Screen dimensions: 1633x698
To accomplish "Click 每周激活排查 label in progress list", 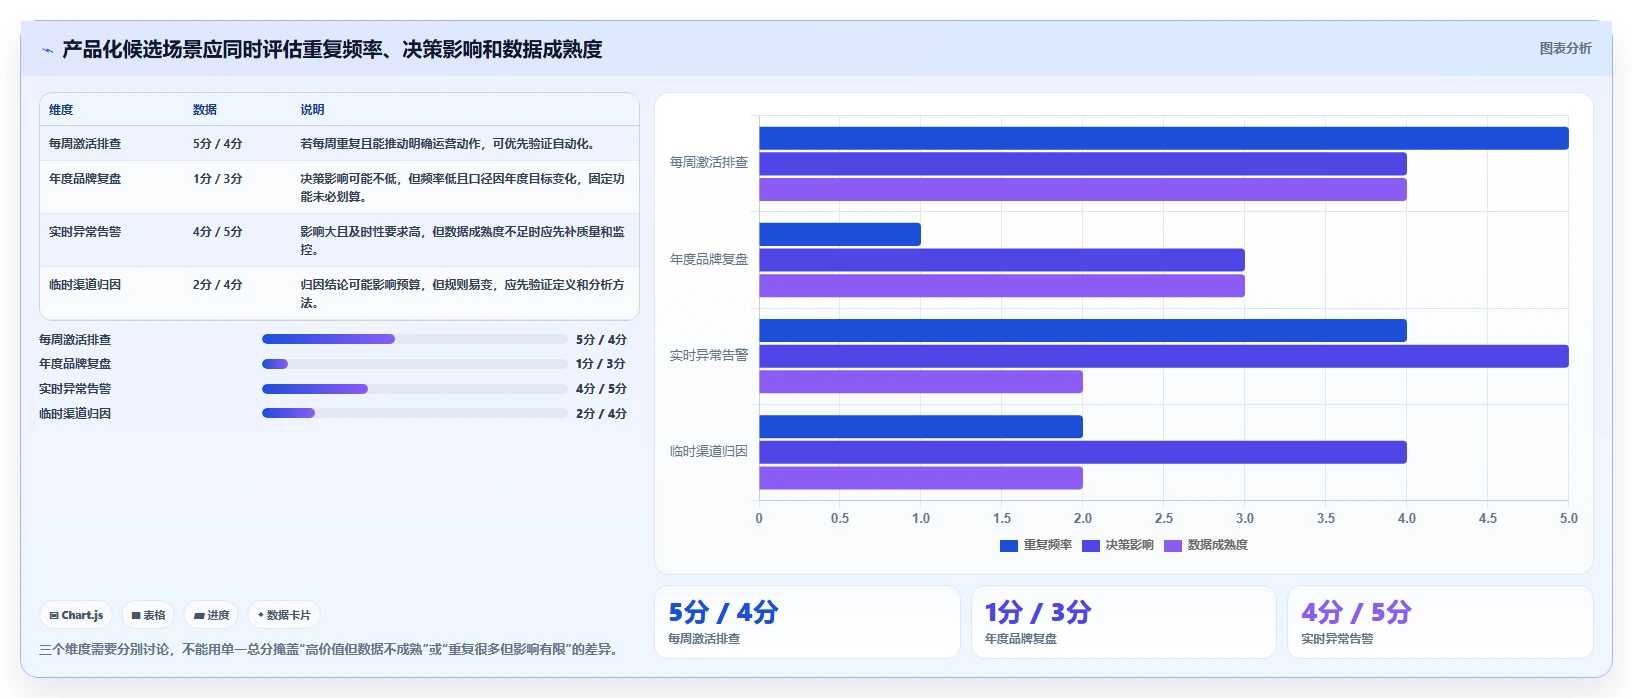I will 75,340.
